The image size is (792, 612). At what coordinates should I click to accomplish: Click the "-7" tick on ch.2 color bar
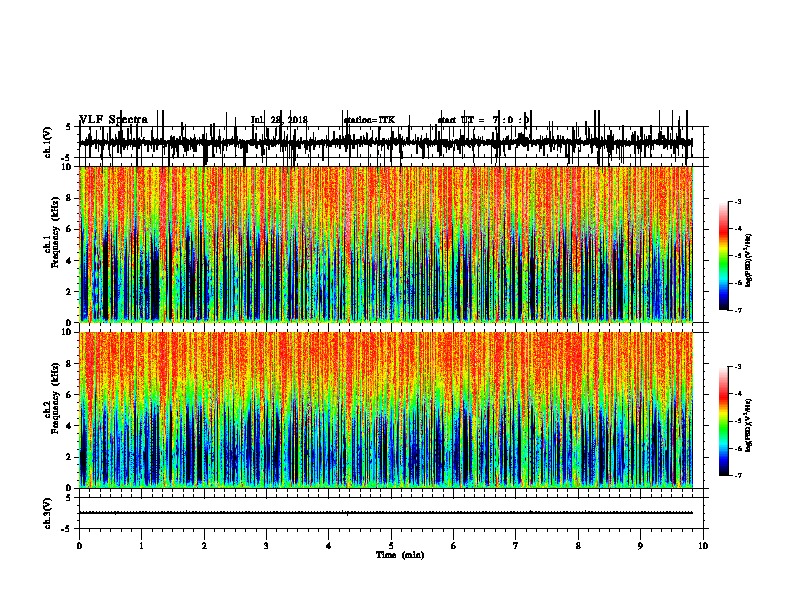coord(738,475)
